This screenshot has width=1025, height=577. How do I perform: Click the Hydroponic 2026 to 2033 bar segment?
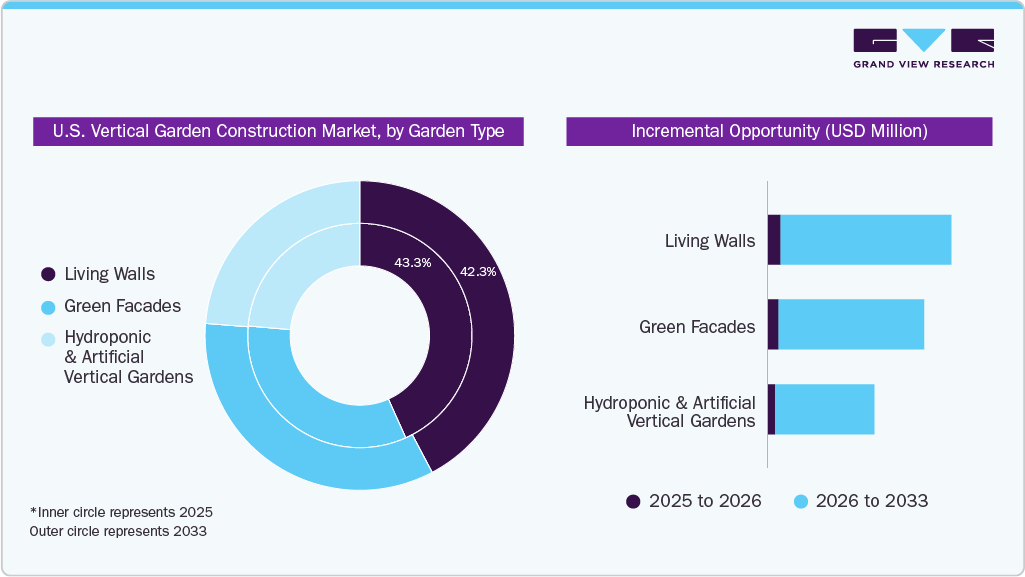(824, 410)
